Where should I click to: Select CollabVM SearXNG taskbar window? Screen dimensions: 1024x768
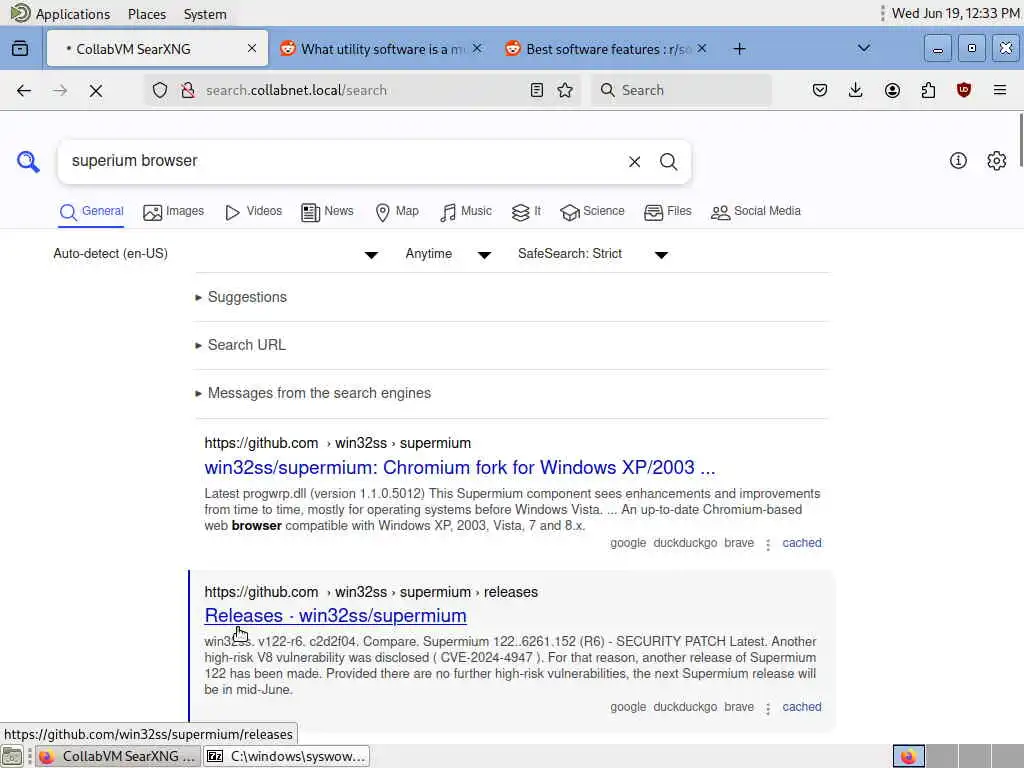pos(118,756)
